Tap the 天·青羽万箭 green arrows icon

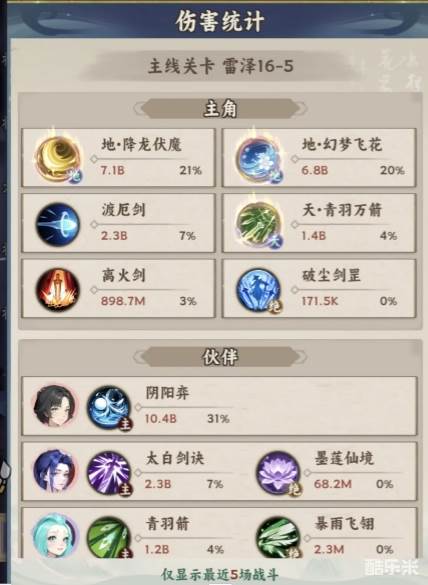click(x=258, y=224)
